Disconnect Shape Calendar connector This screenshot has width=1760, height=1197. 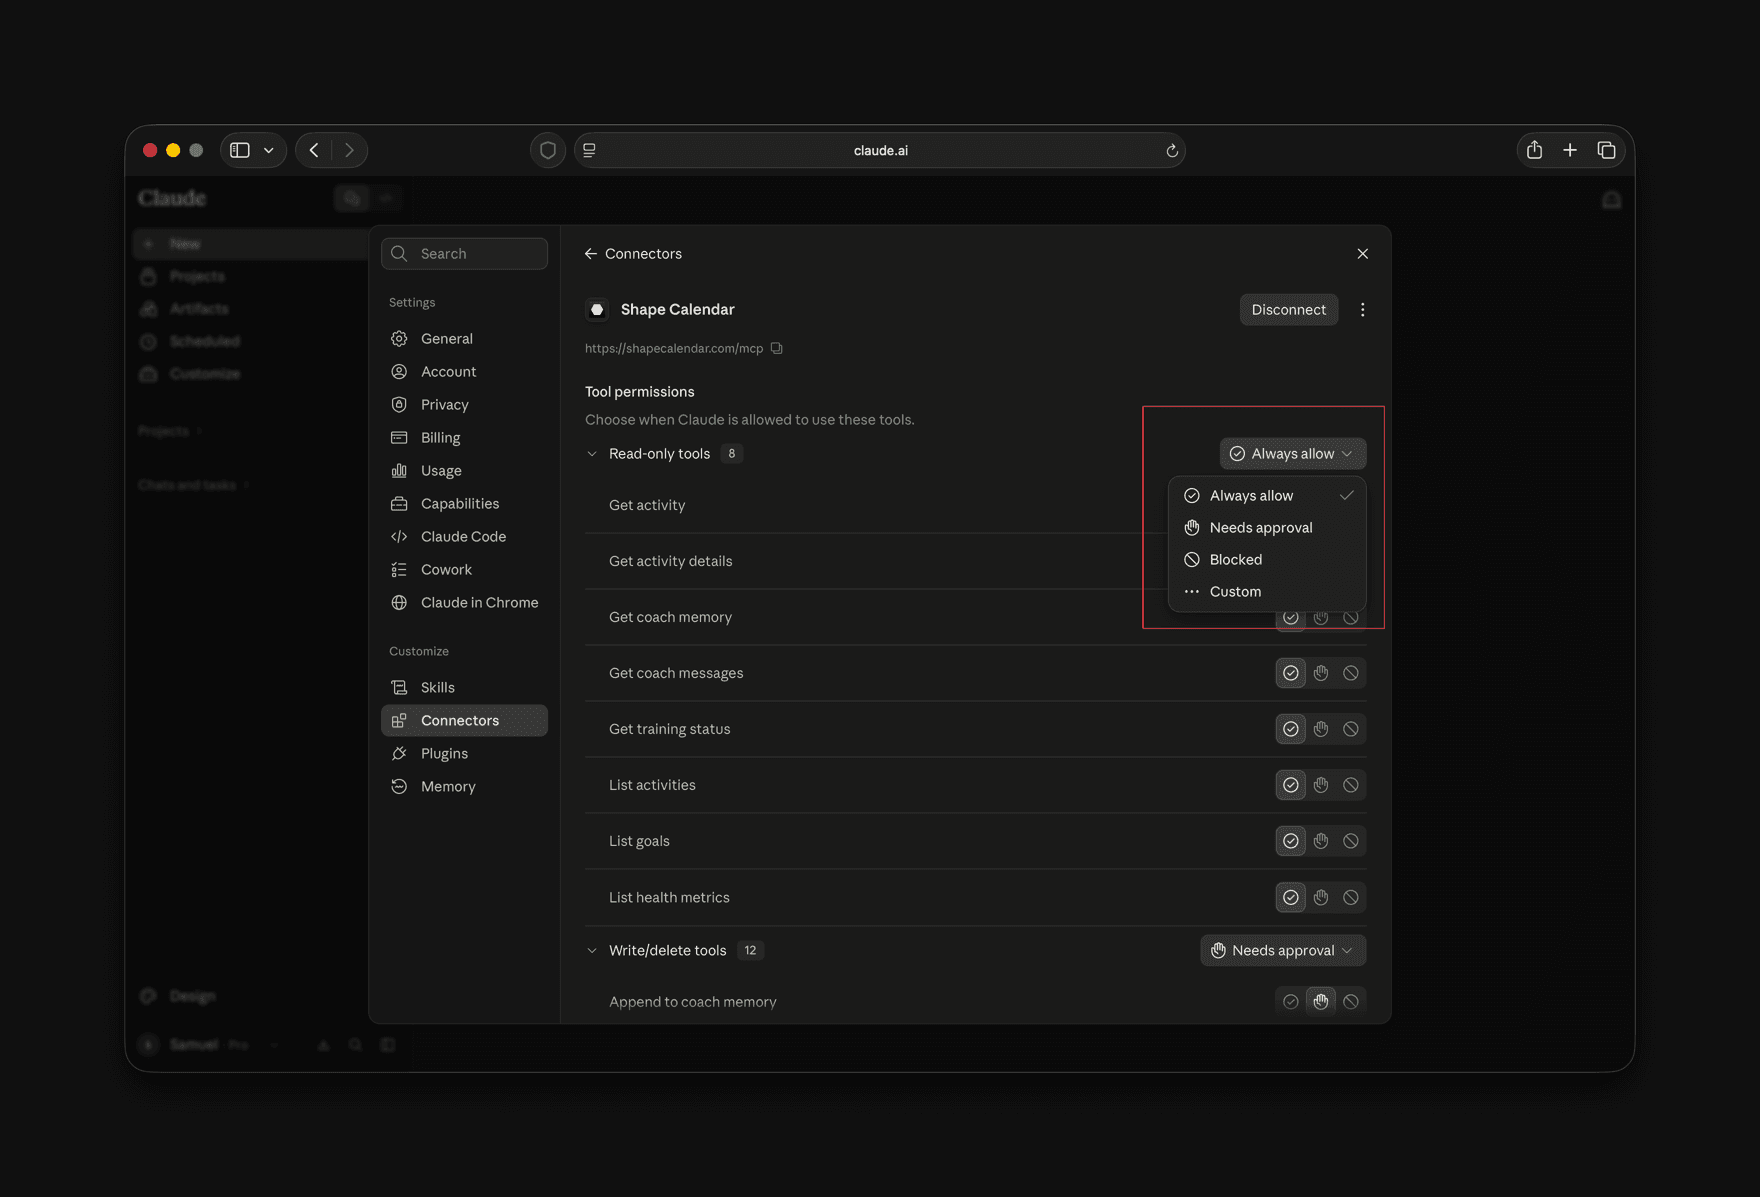[x=1288, y=309]
